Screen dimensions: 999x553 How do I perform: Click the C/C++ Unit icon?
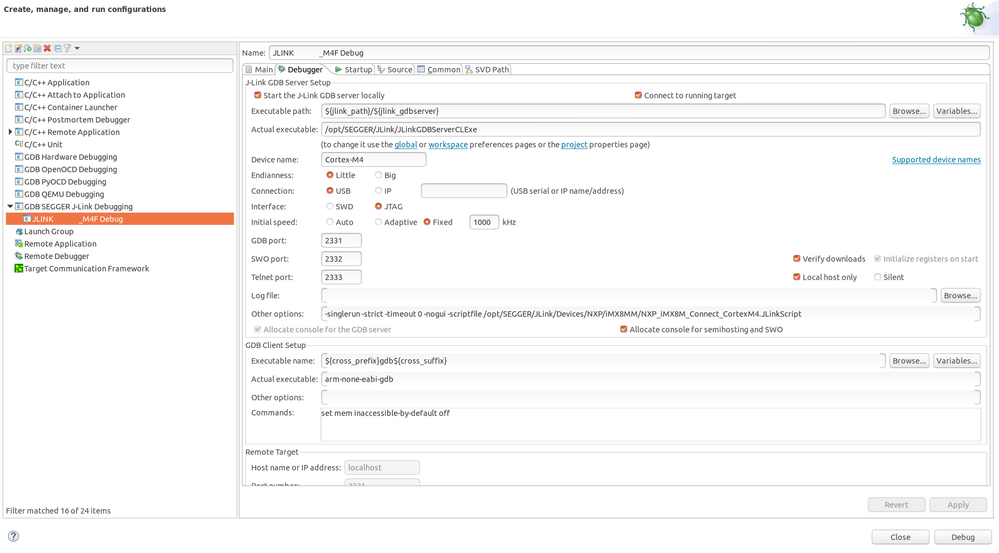[x=19, y=145]
